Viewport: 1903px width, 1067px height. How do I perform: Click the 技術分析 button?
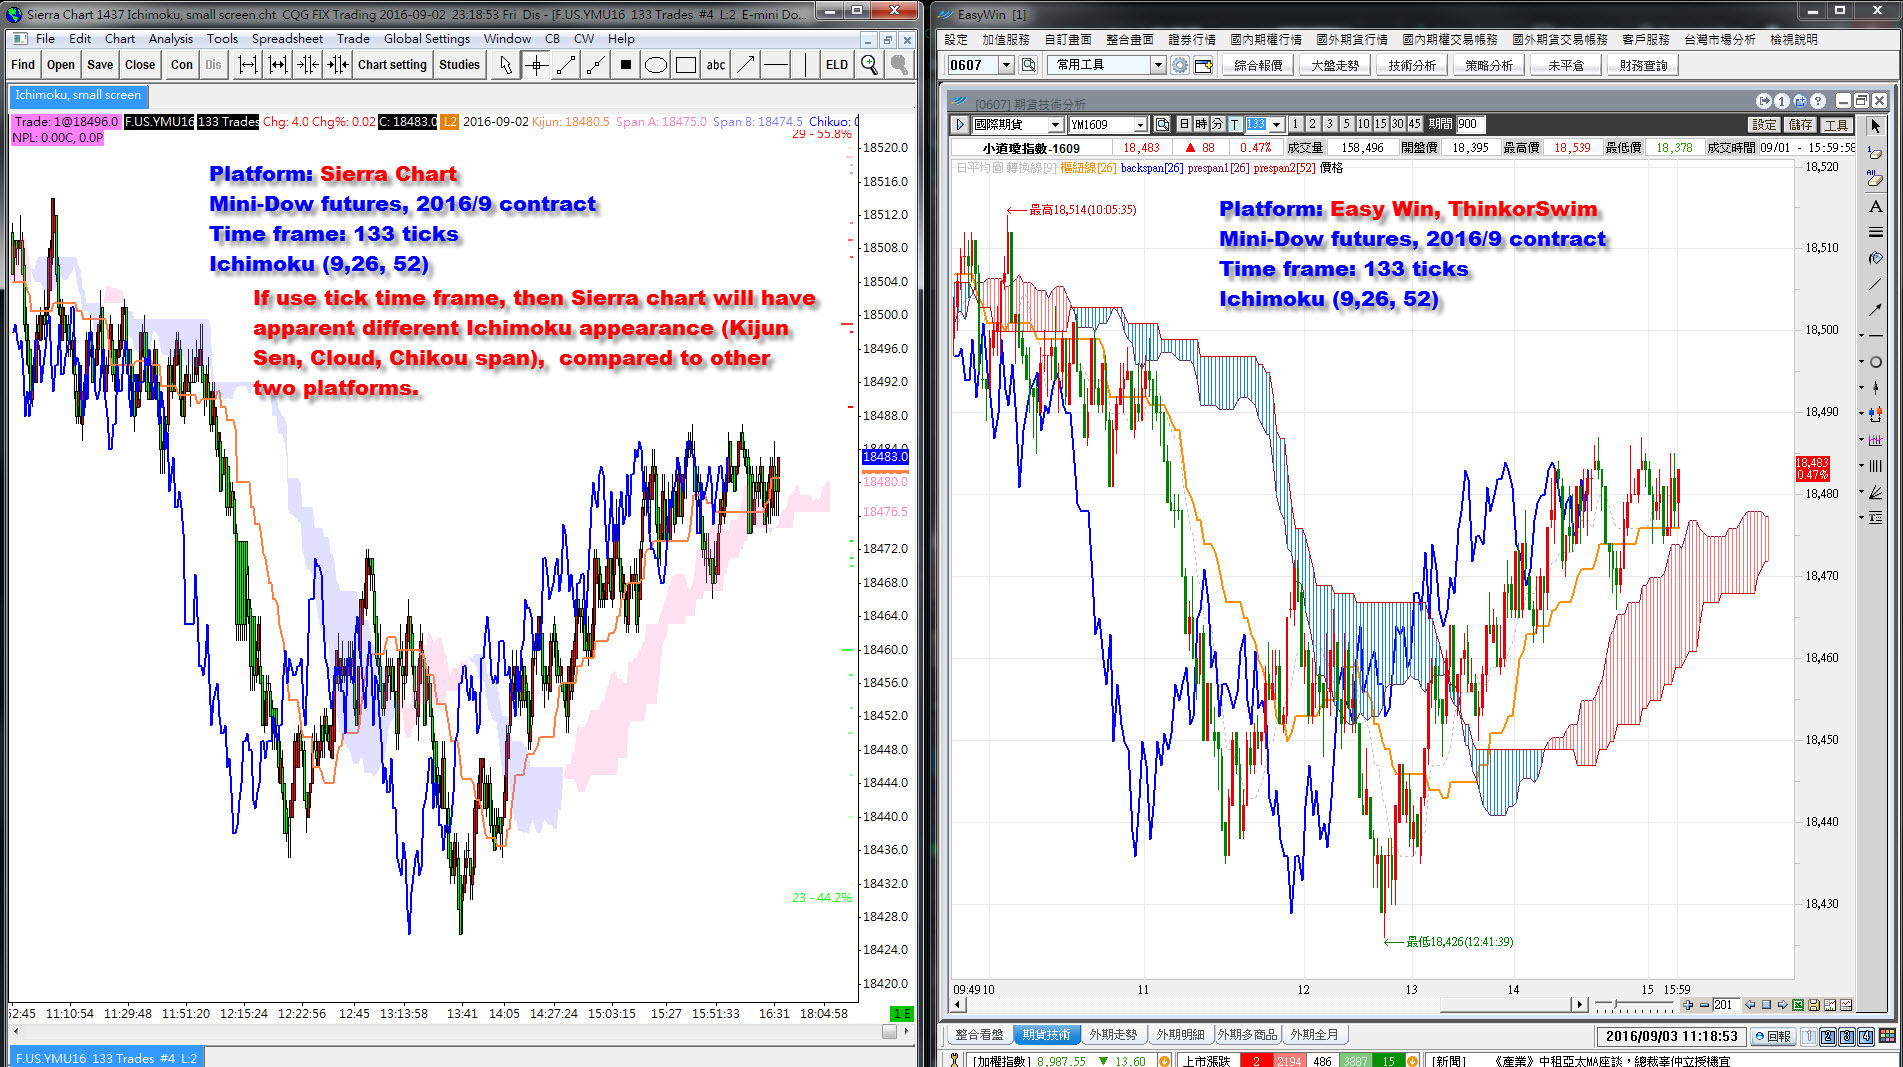tap(1412, 65)
